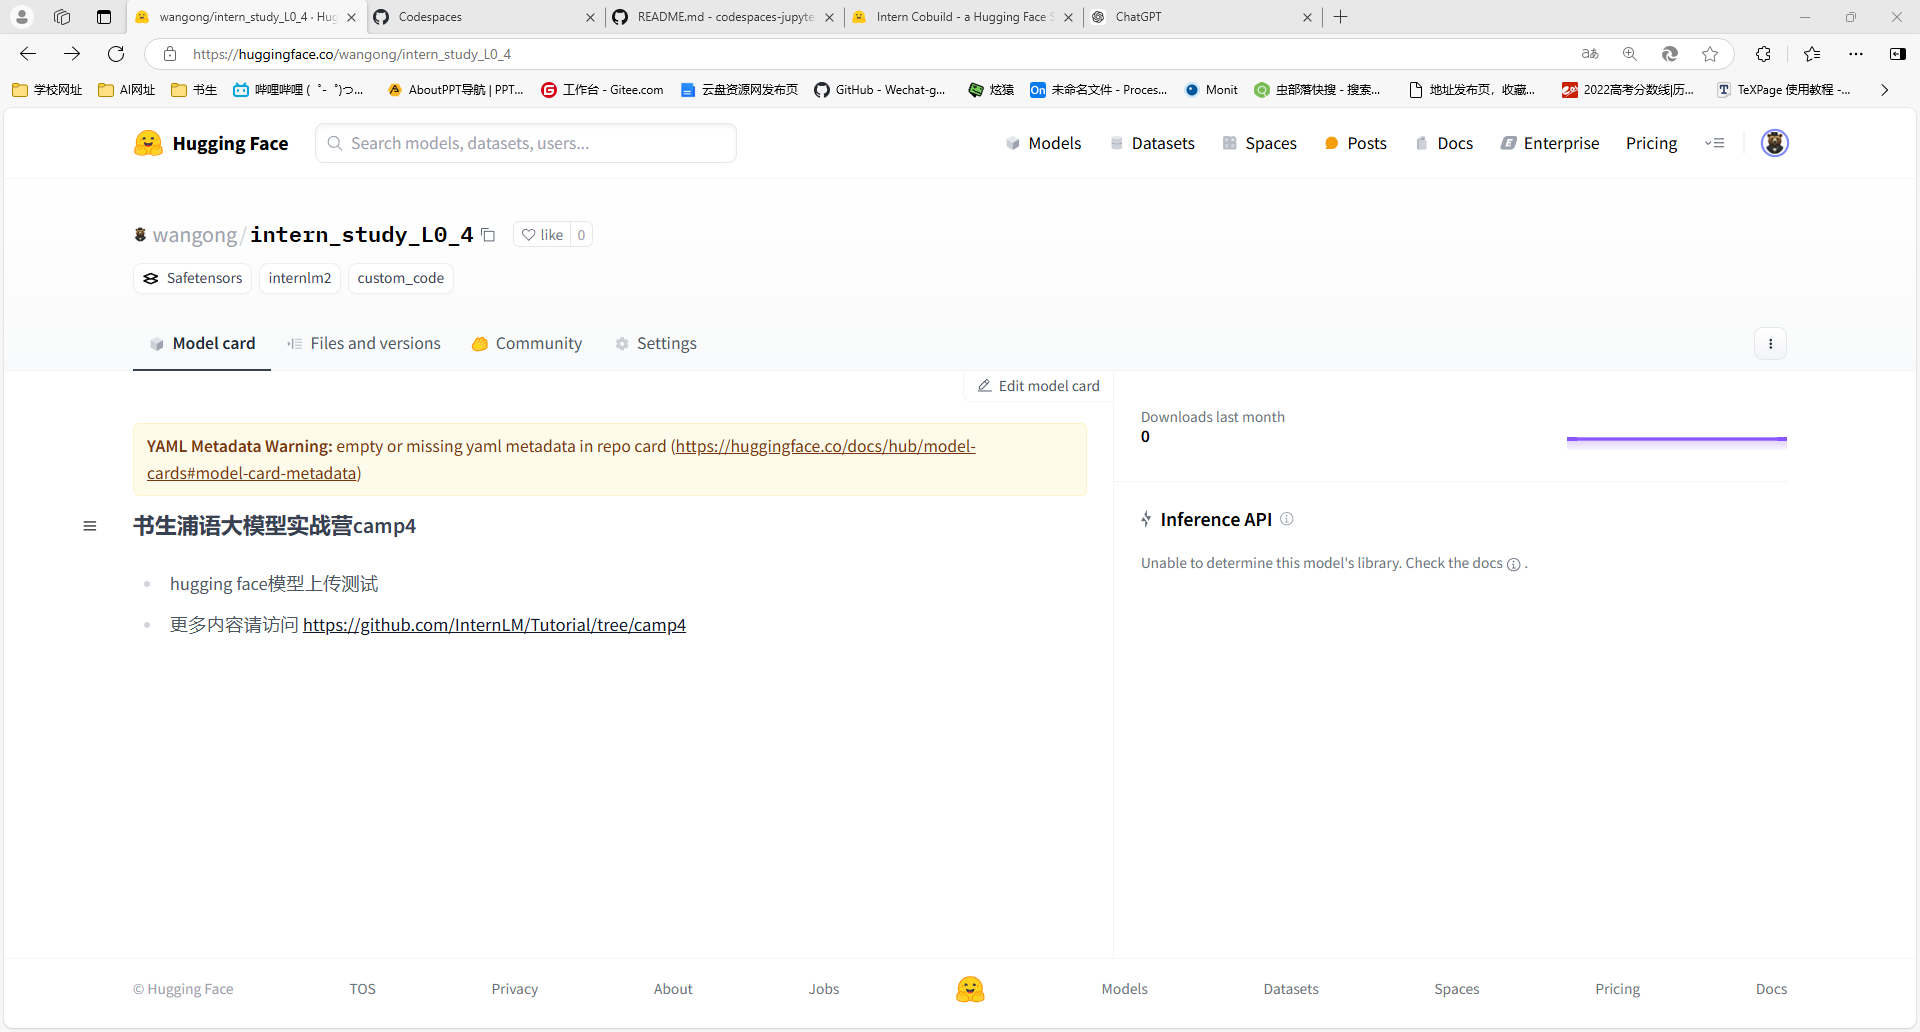Open Pricing in the top navigation
The image size is (1920, 1032).
click(x=1651, y=143)
